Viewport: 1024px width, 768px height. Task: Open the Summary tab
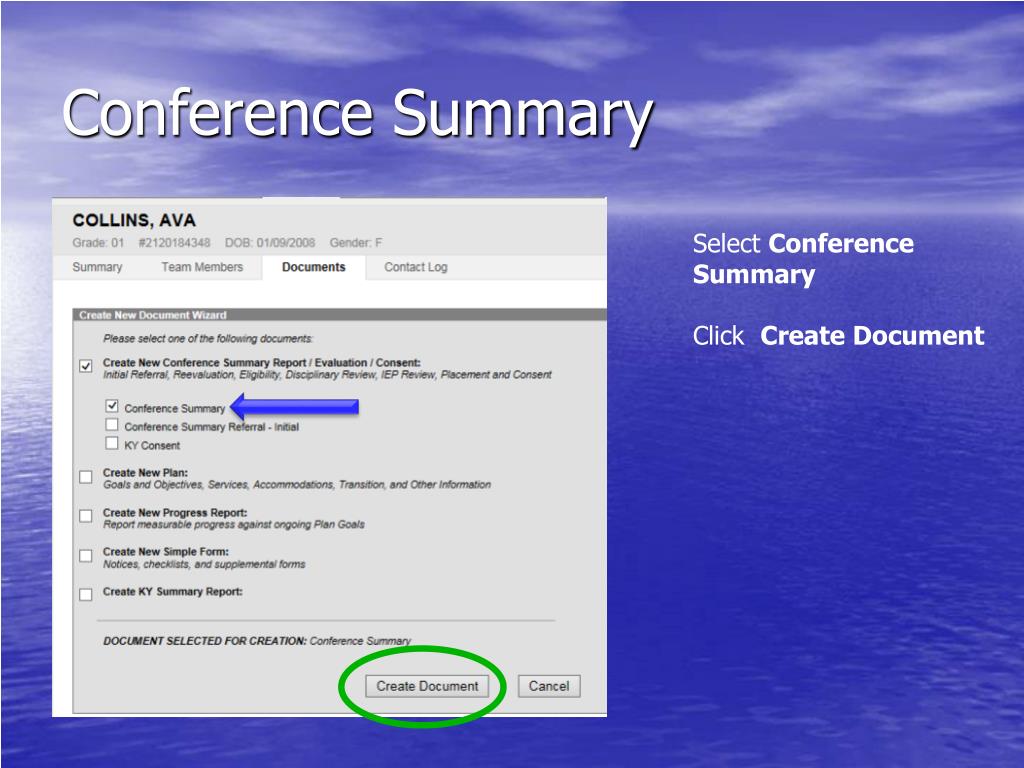tap(97, 267)
